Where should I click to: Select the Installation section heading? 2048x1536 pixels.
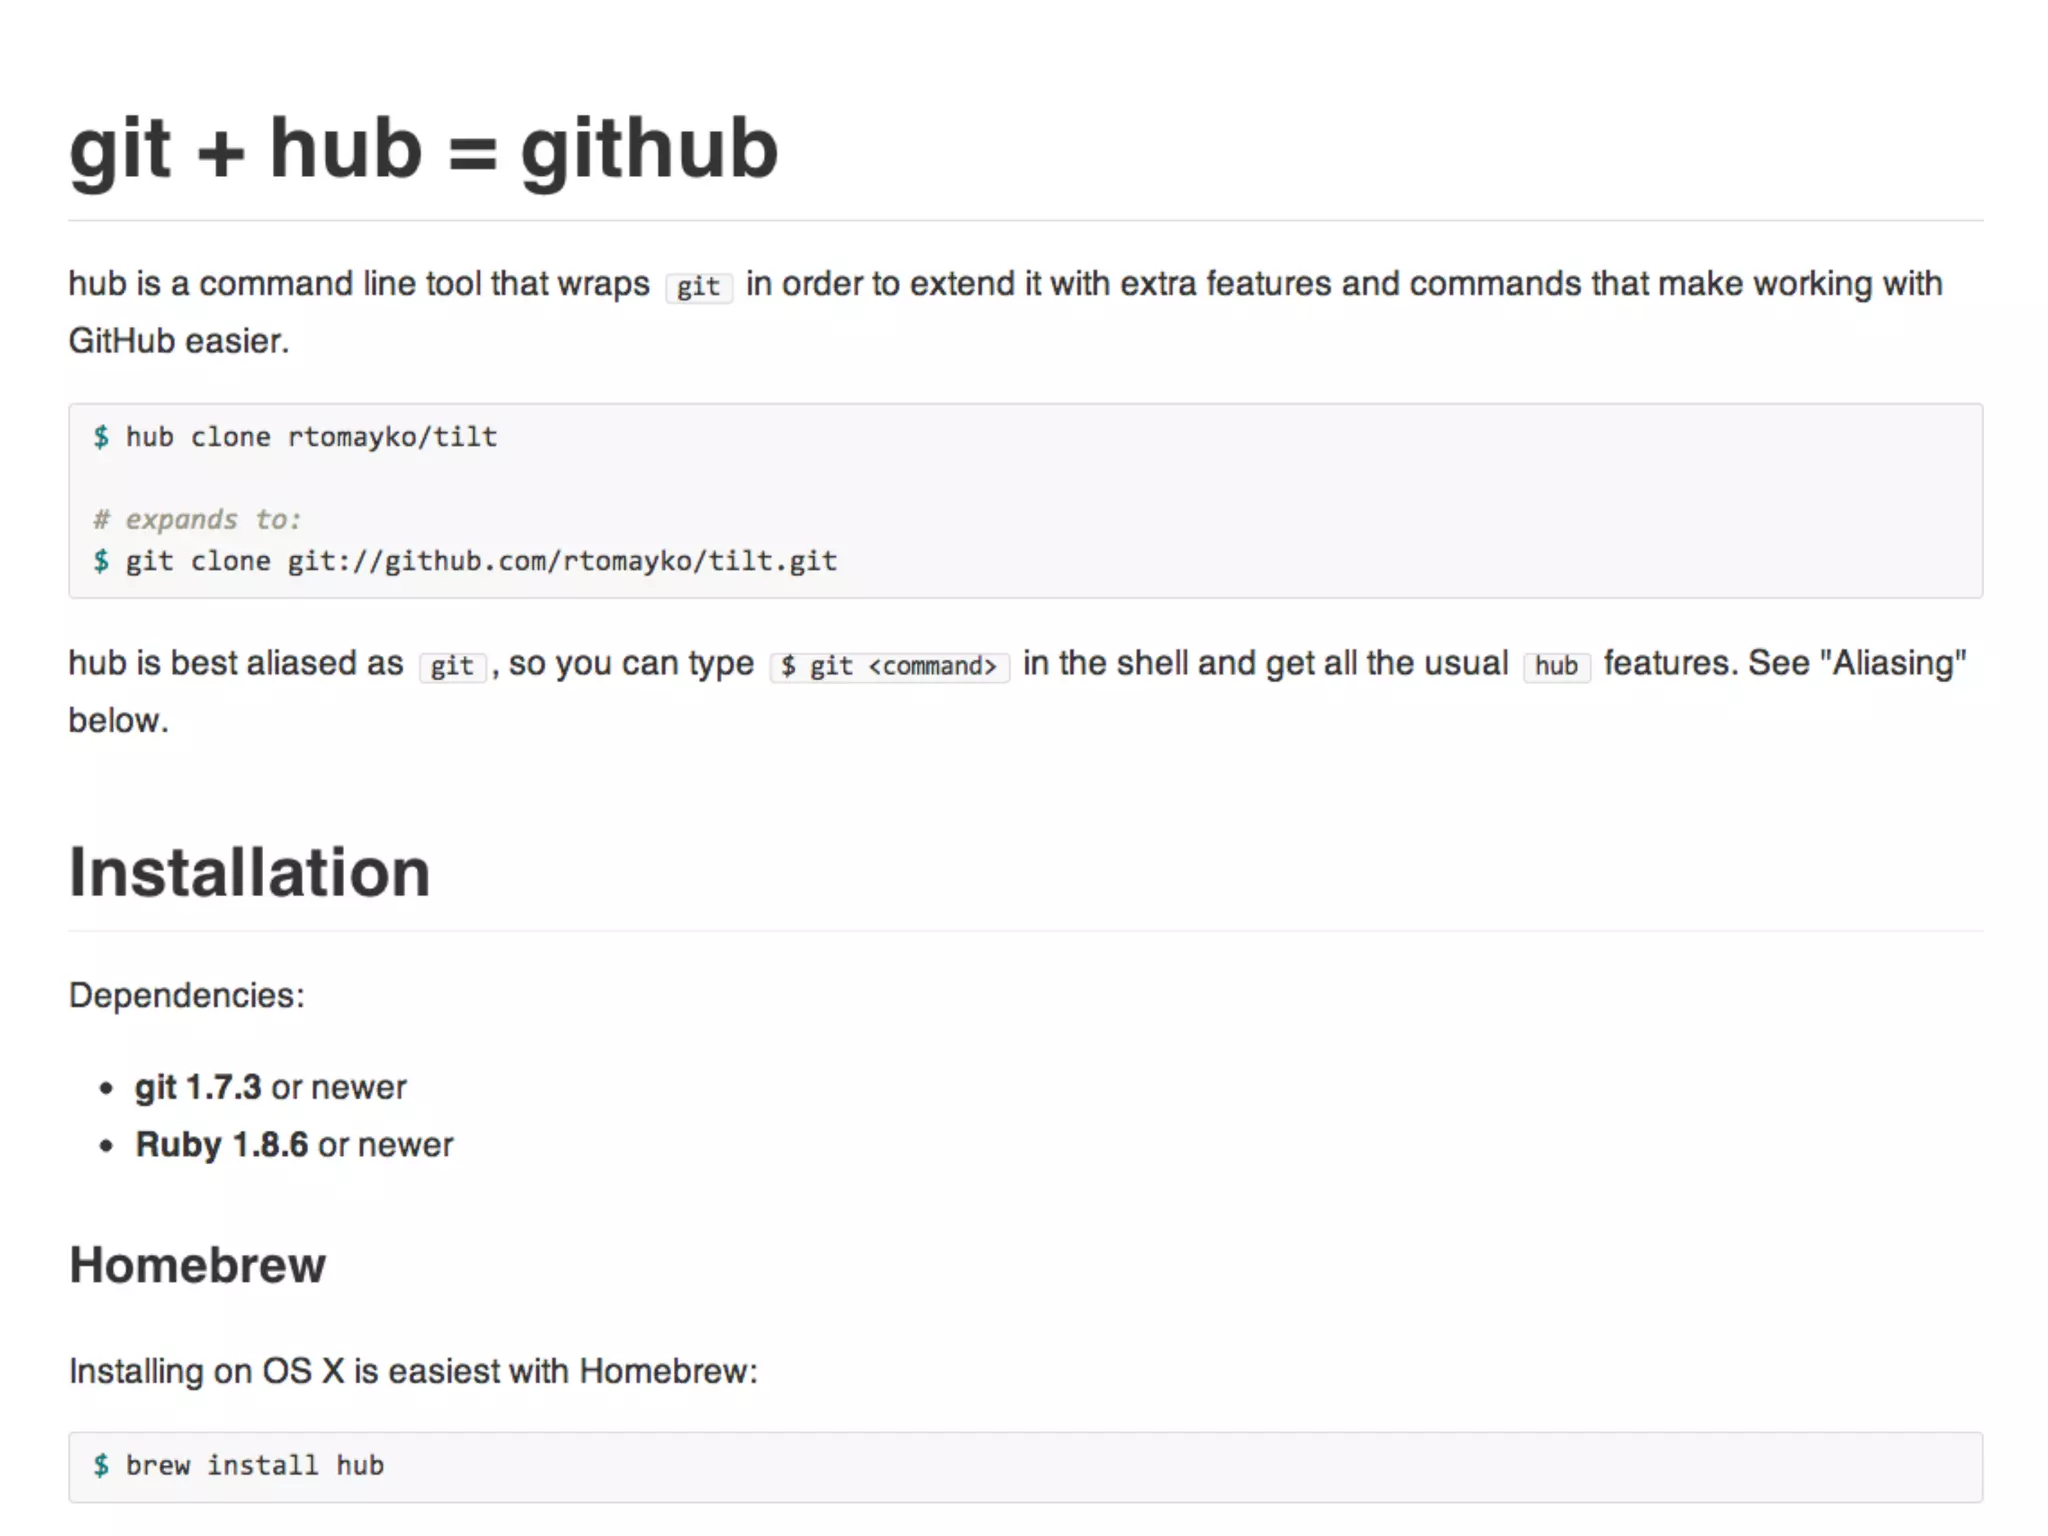point(249,872)
